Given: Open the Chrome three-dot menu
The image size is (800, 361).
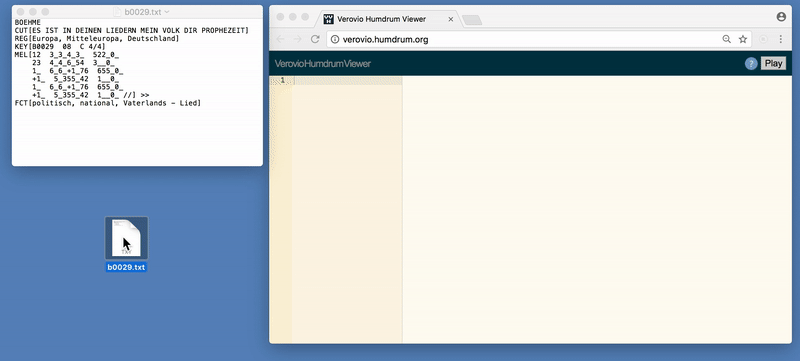Looking at the screenshot, I should coord(781,39).
